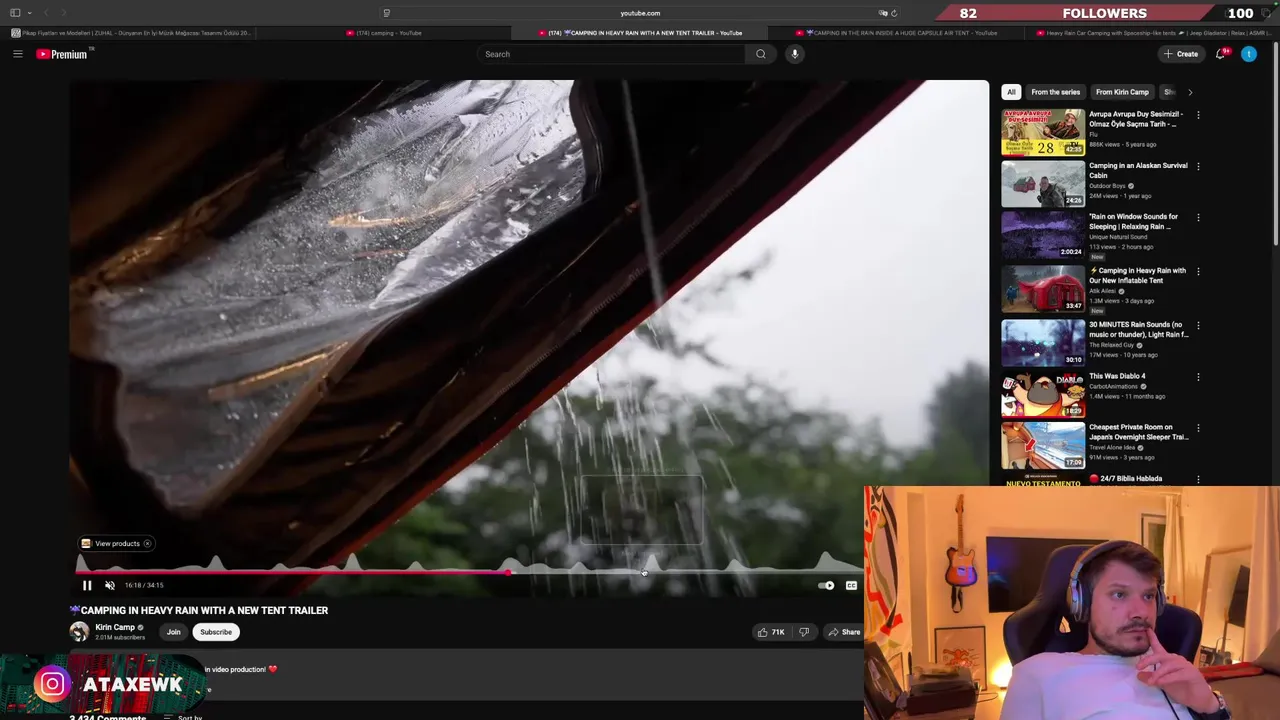Focus the YouTube search field
This screenshot has height=720, width=1280.
point(612,54)
